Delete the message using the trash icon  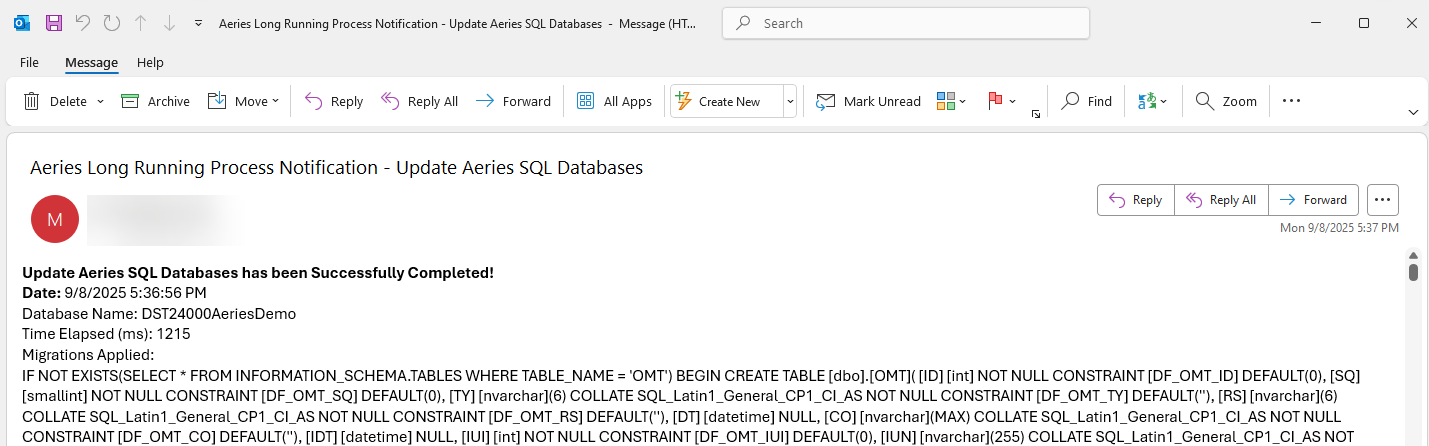click(x=55, y=101)
